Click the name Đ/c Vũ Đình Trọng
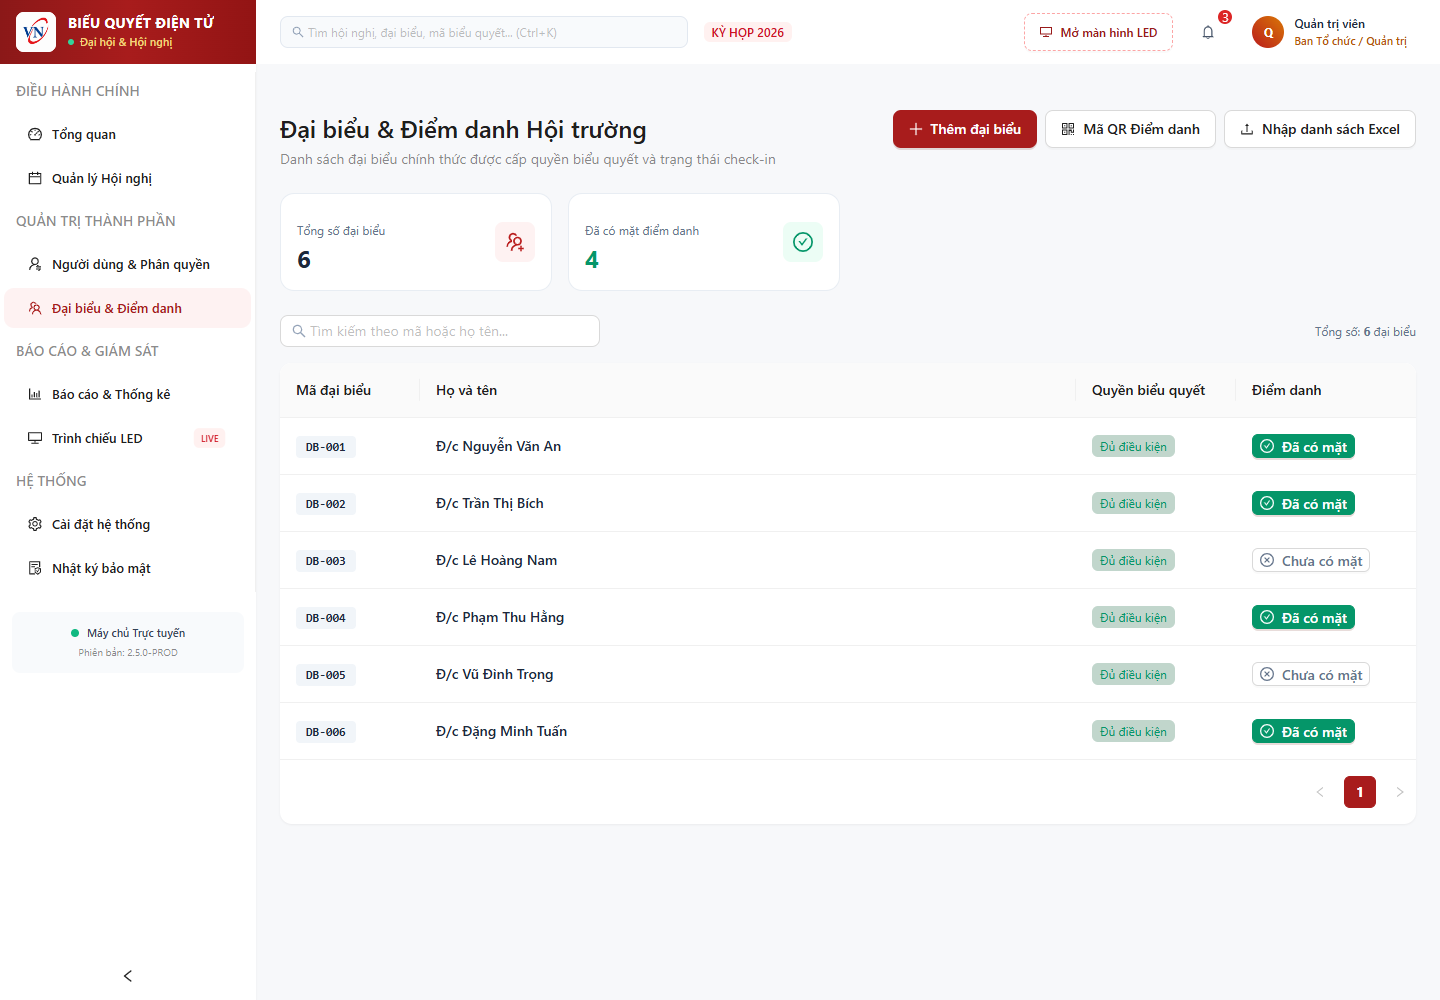The height and width of the screenshot is (1000, 1440). tap(494, 674)
